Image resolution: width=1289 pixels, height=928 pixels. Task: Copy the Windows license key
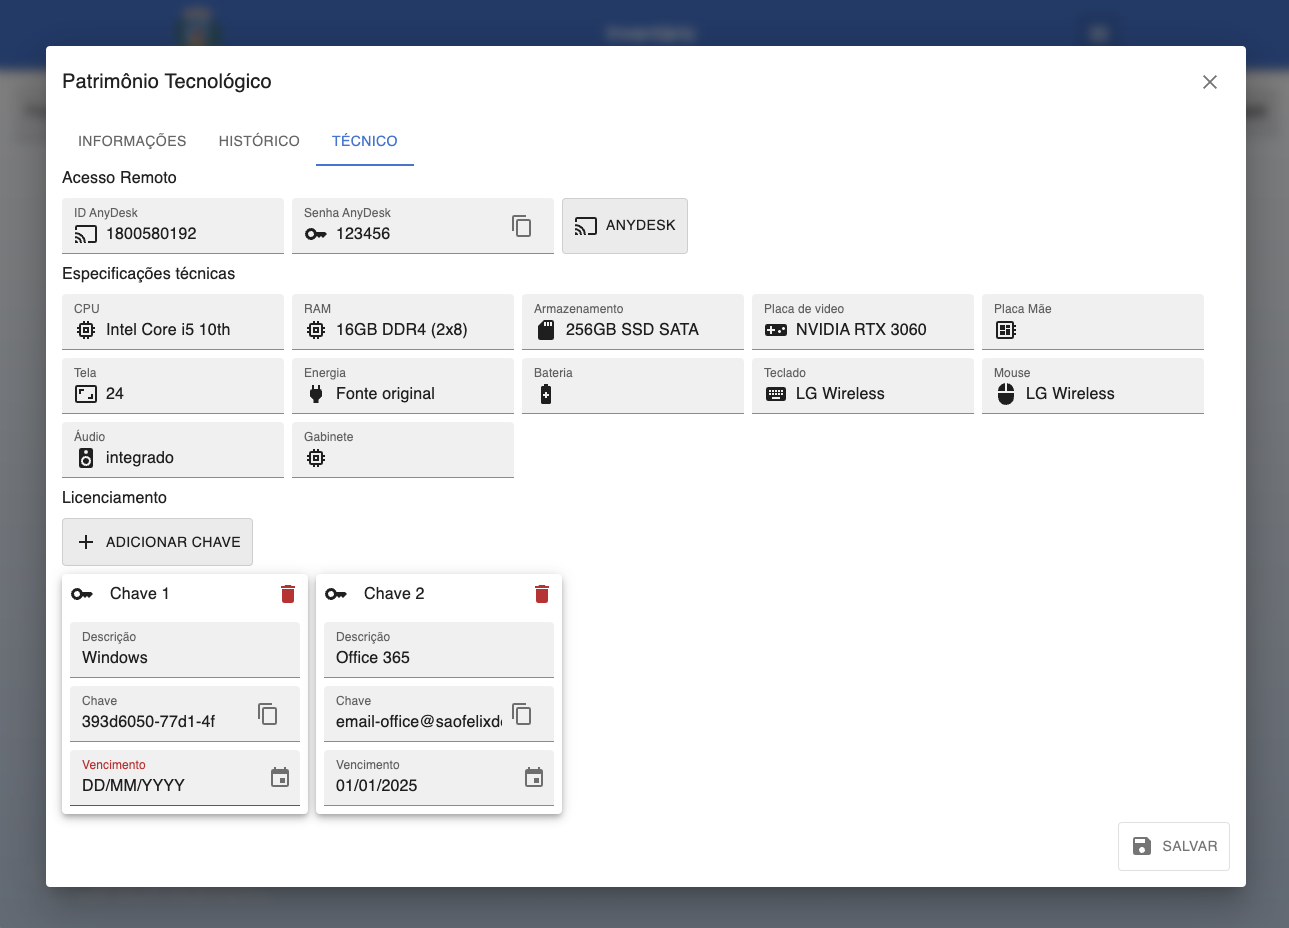[268, 714]
